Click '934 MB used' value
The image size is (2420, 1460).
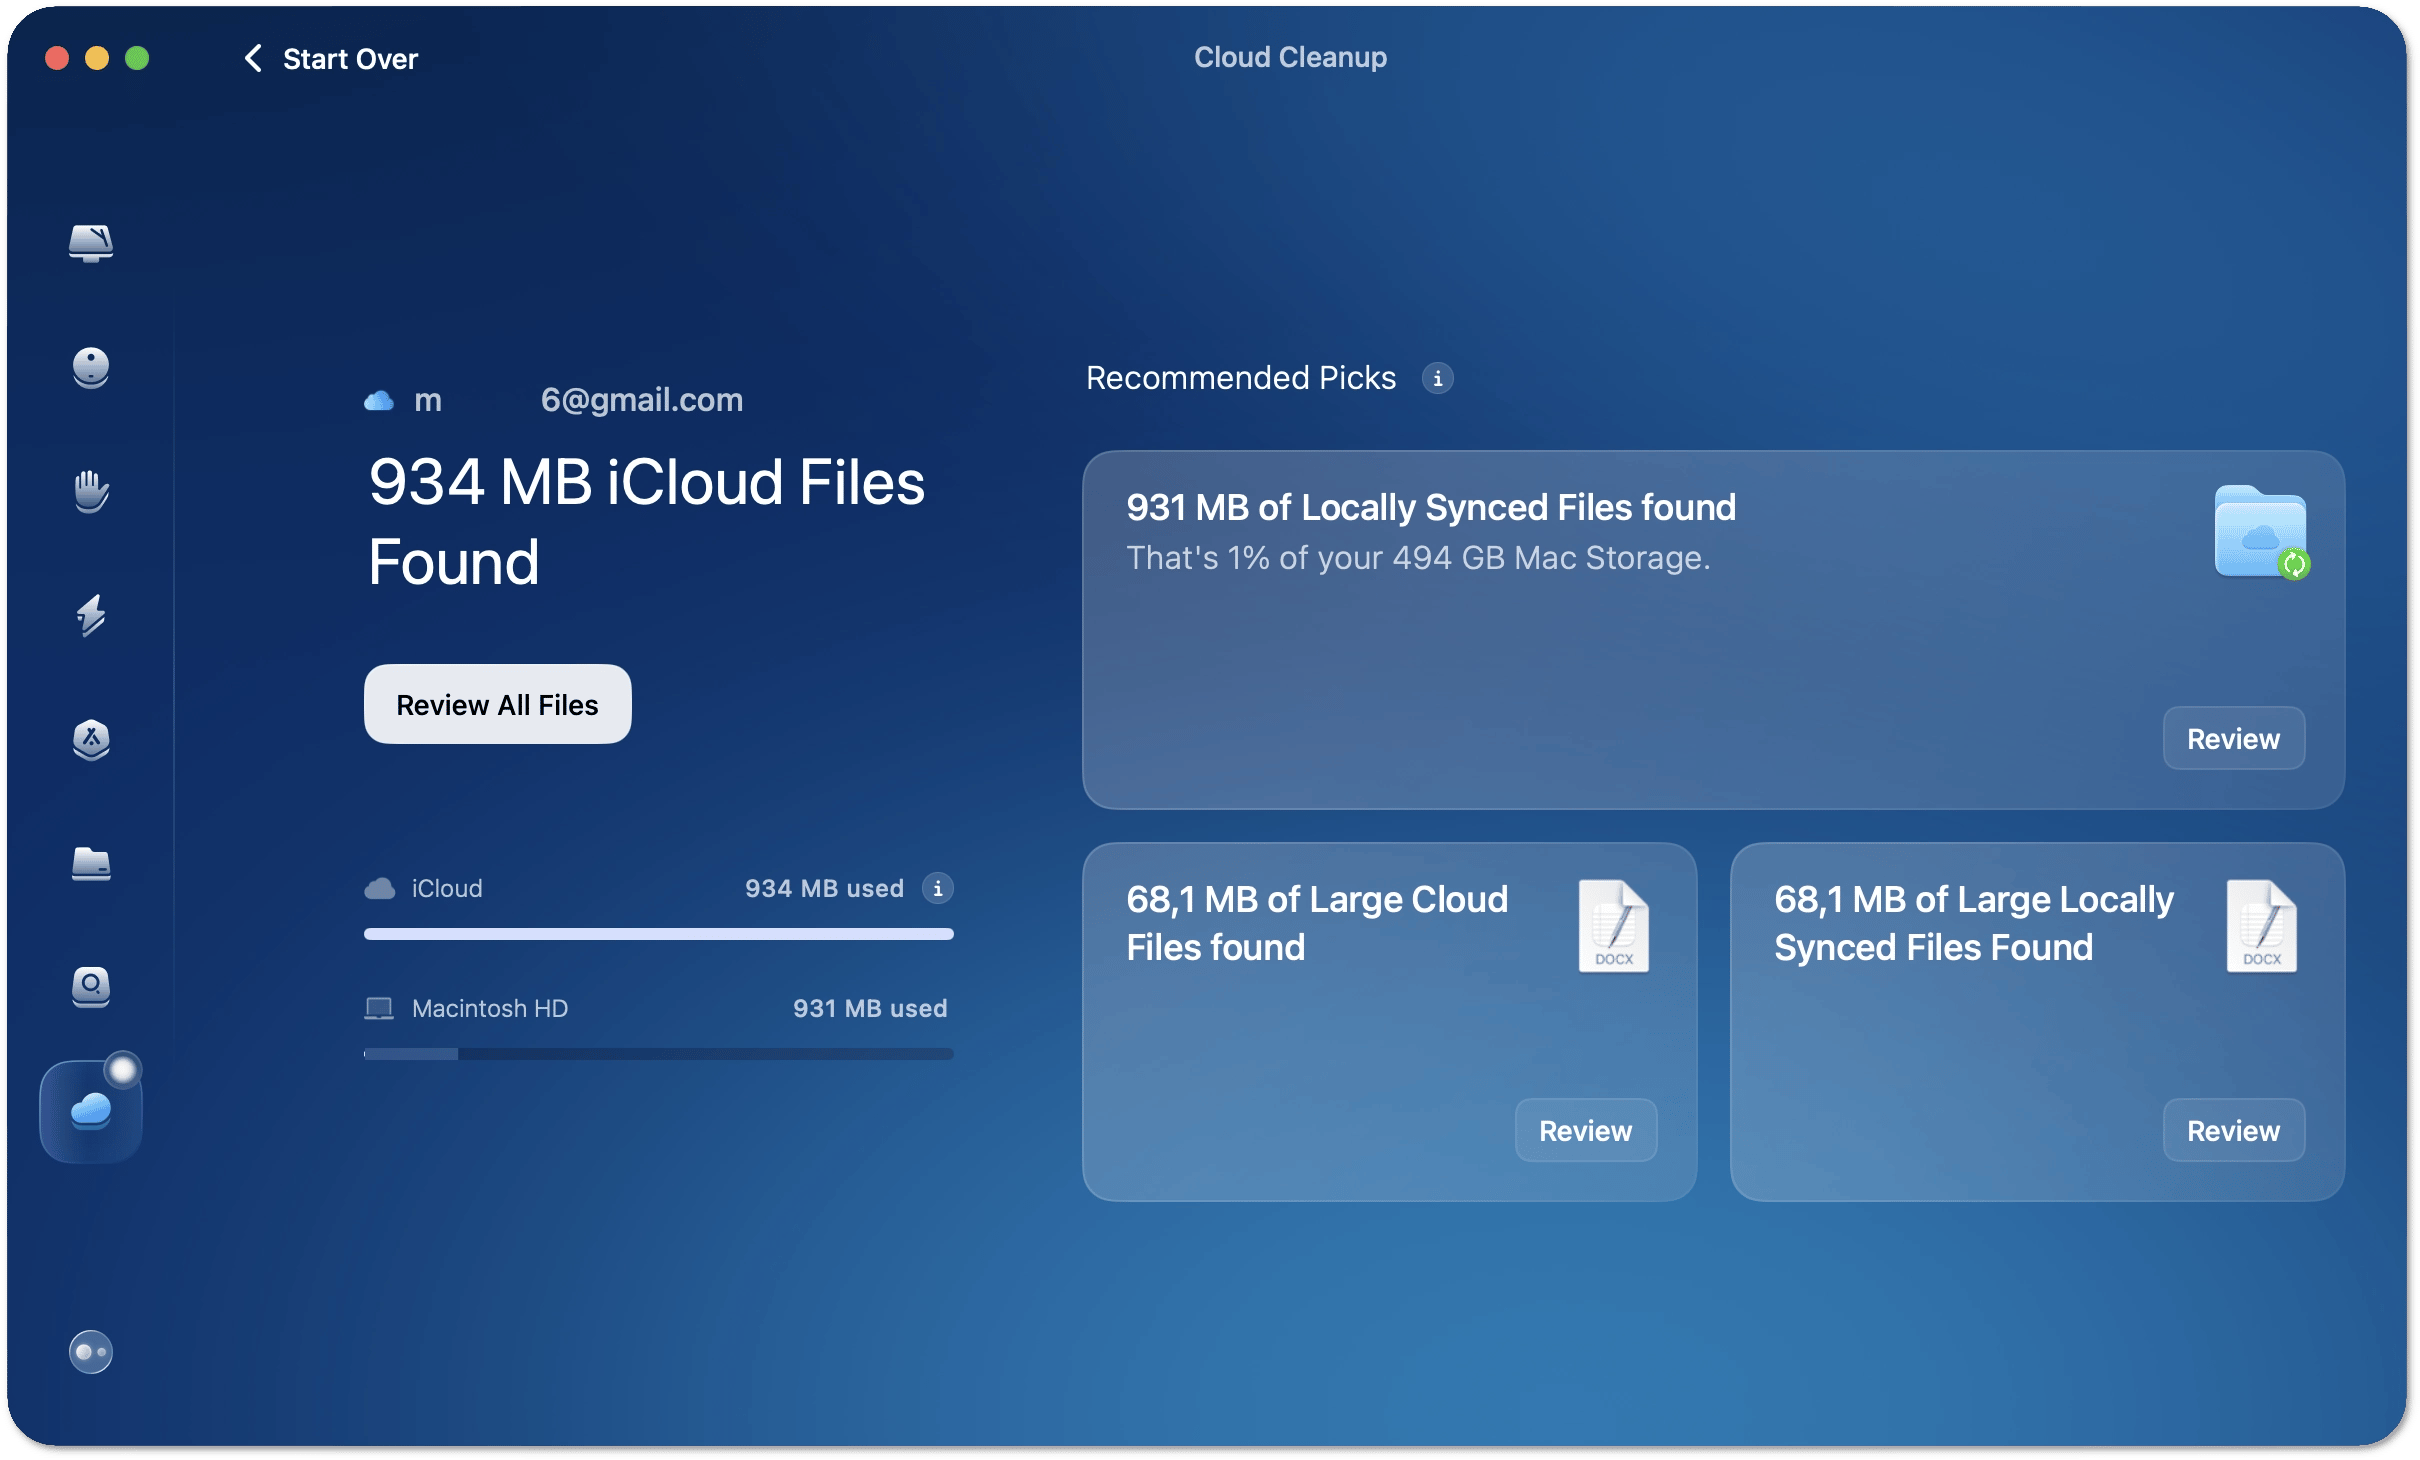click(x=824, y=888)
